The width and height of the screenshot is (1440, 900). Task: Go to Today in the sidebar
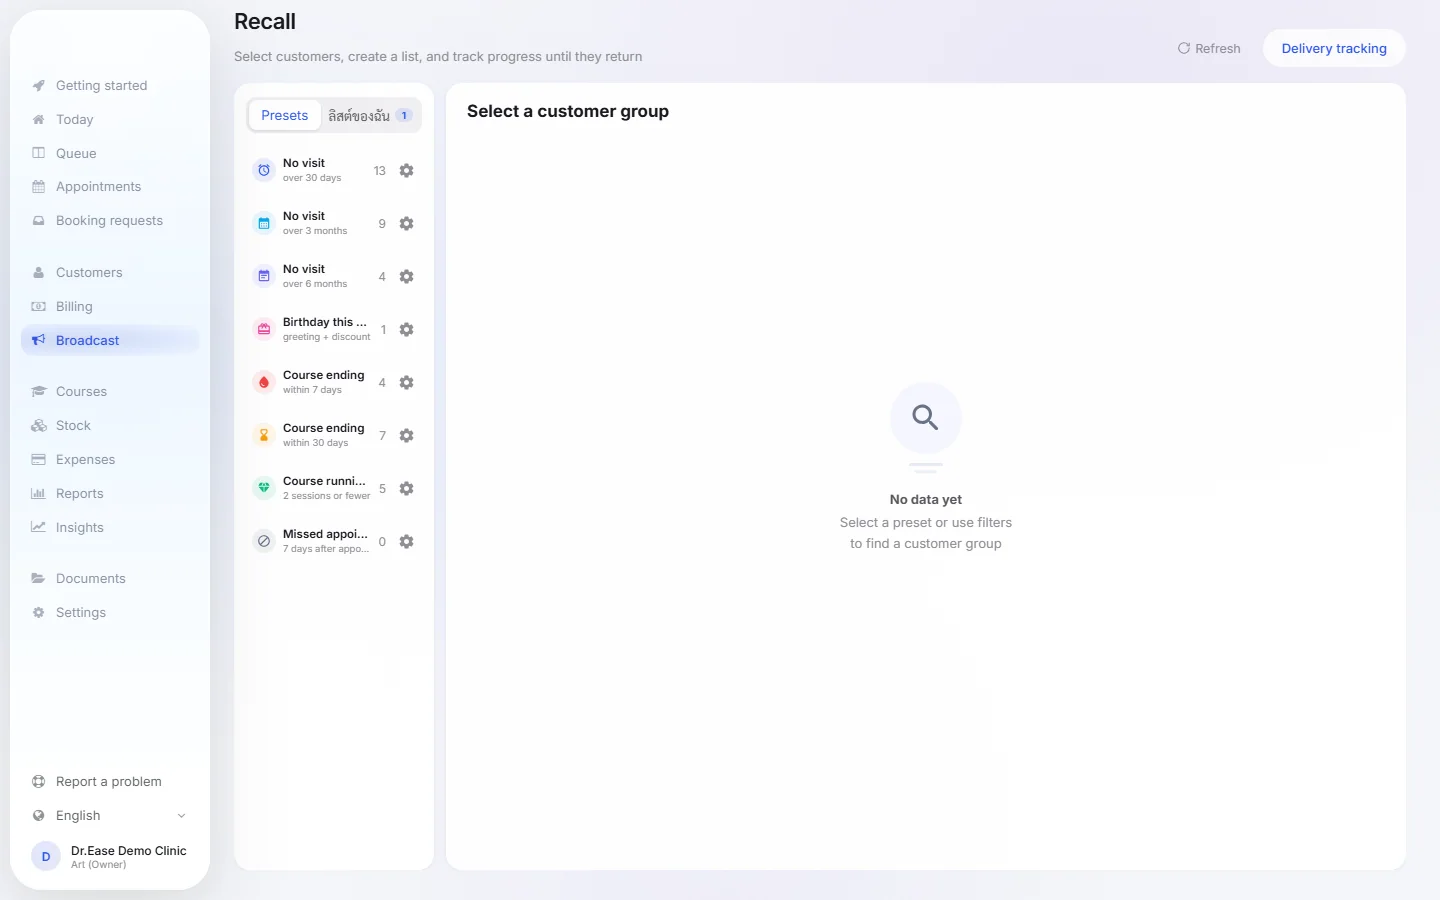click(x=110, y=120)
